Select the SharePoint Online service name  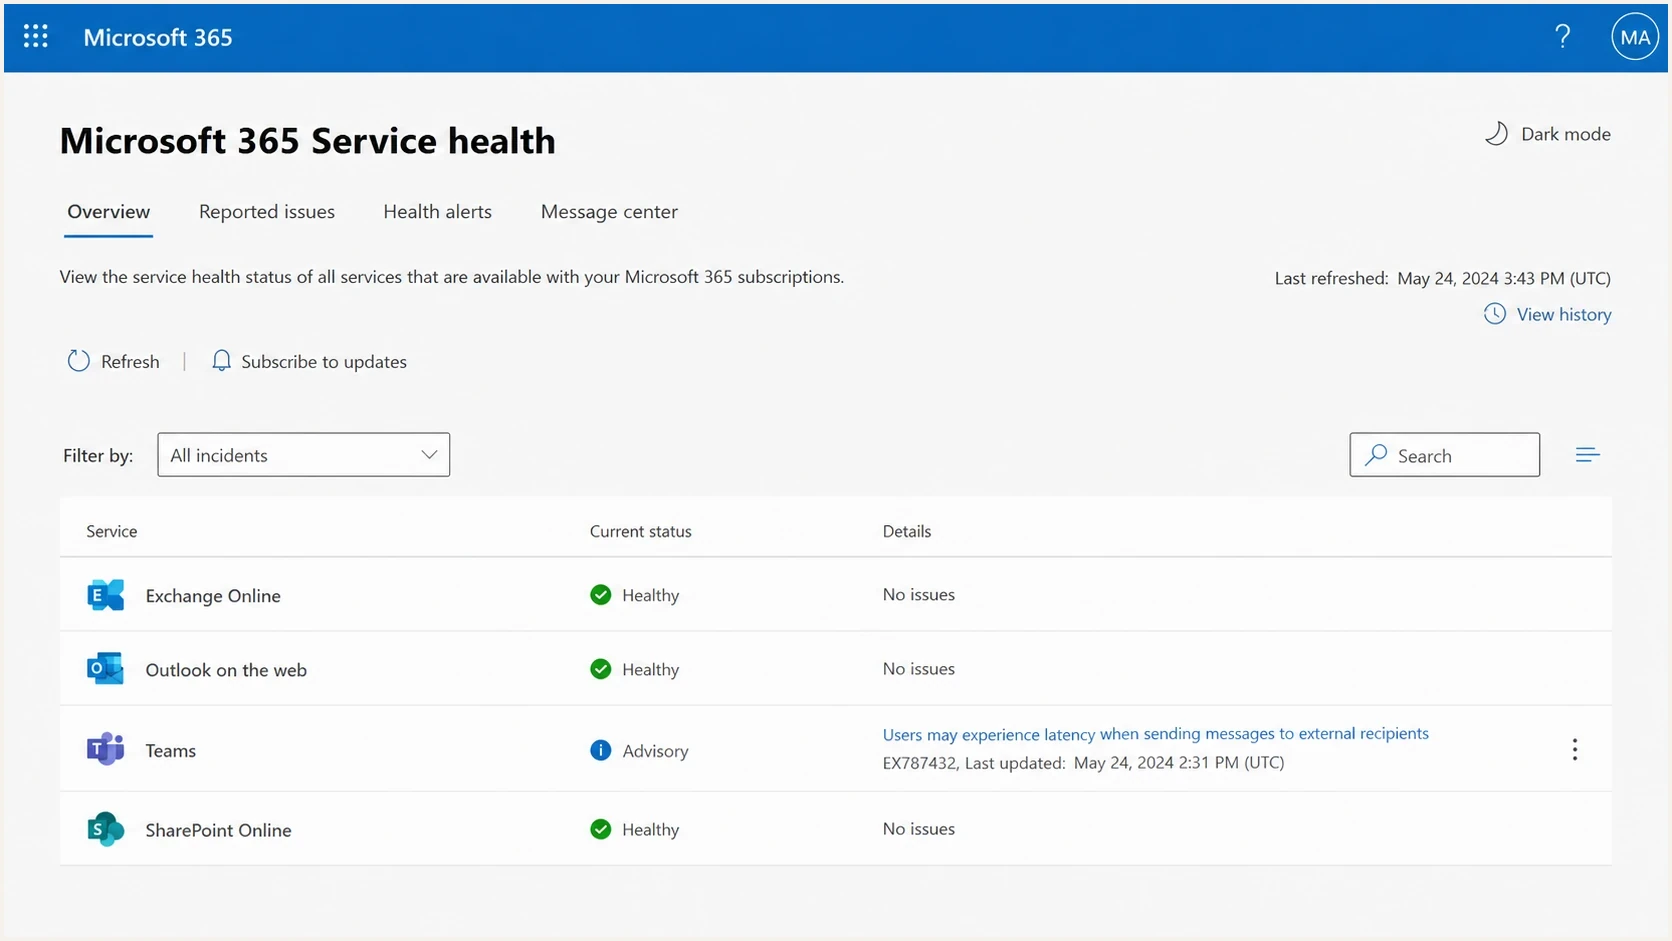[x=218, y=830]
